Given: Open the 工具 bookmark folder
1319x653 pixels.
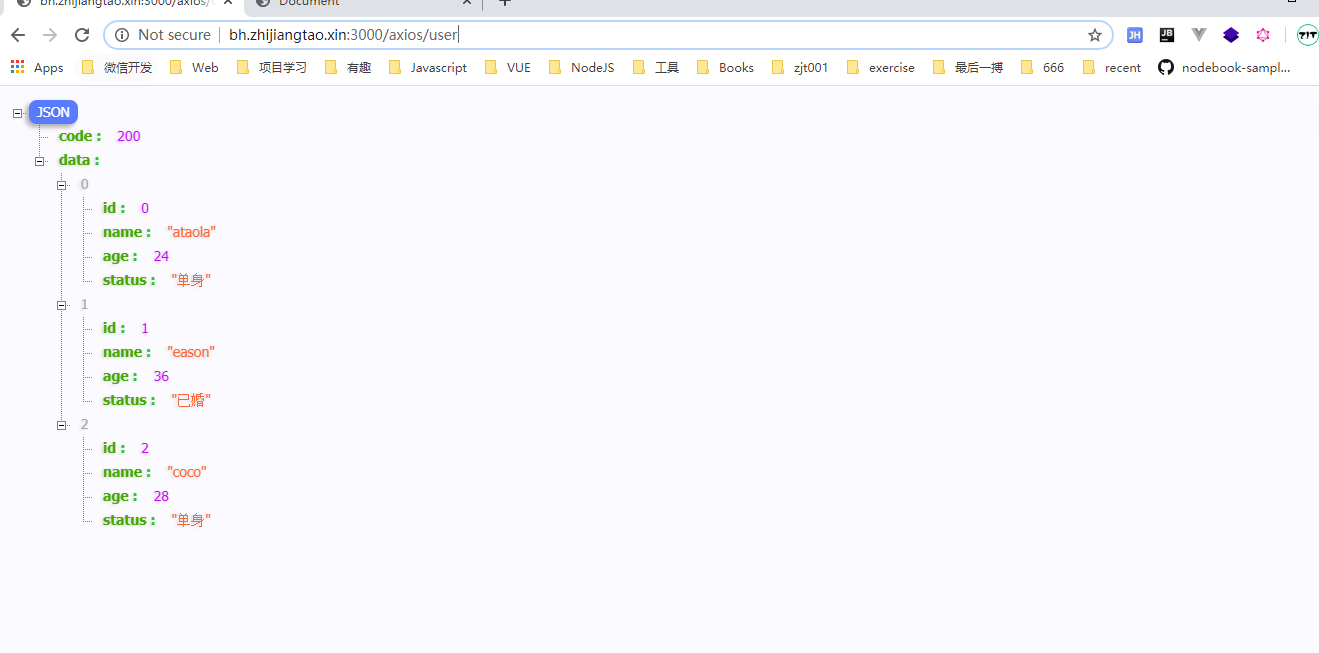Looking at the screenshot, I should 656,67.
